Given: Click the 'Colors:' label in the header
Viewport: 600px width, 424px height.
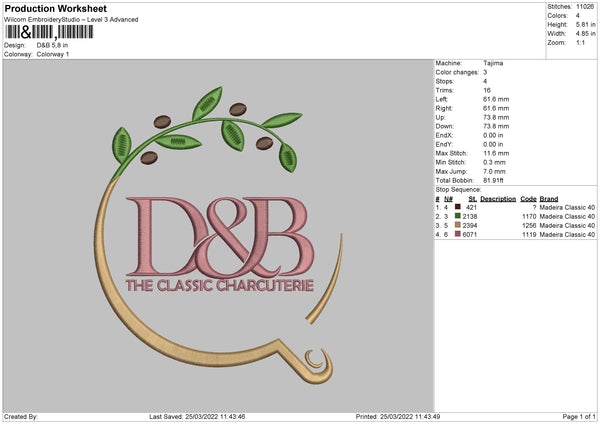Looking at the screenshot, I should [x=557, y=16].
